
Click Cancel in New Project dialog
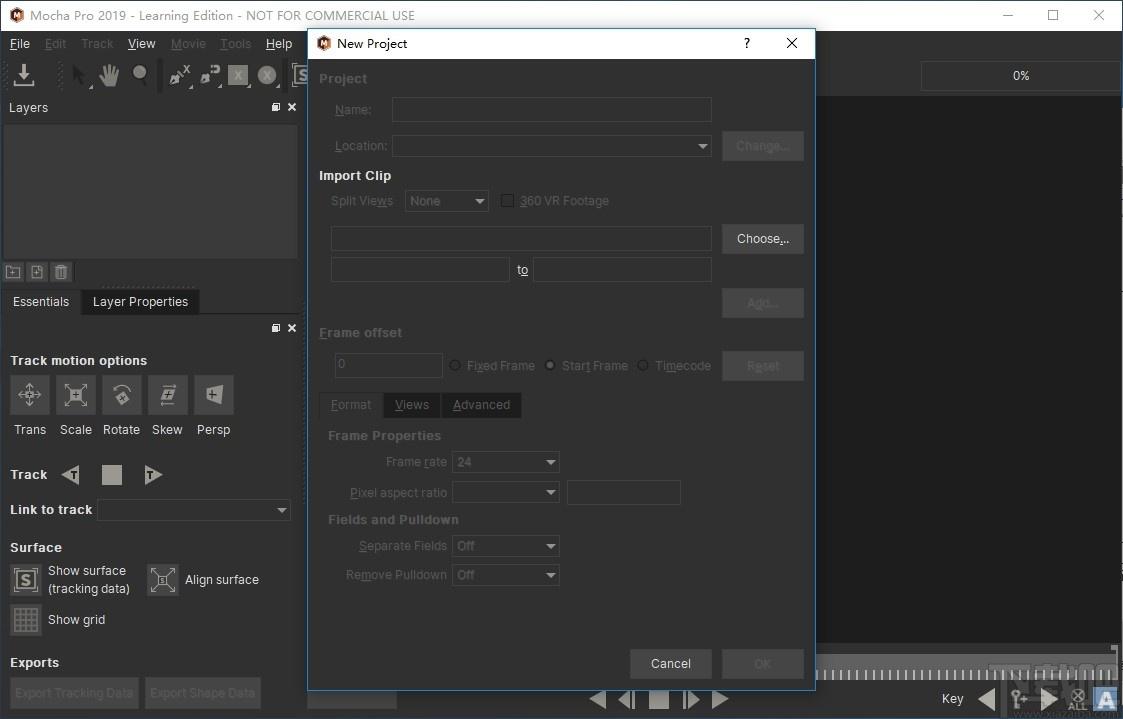(x=671, y=664)
